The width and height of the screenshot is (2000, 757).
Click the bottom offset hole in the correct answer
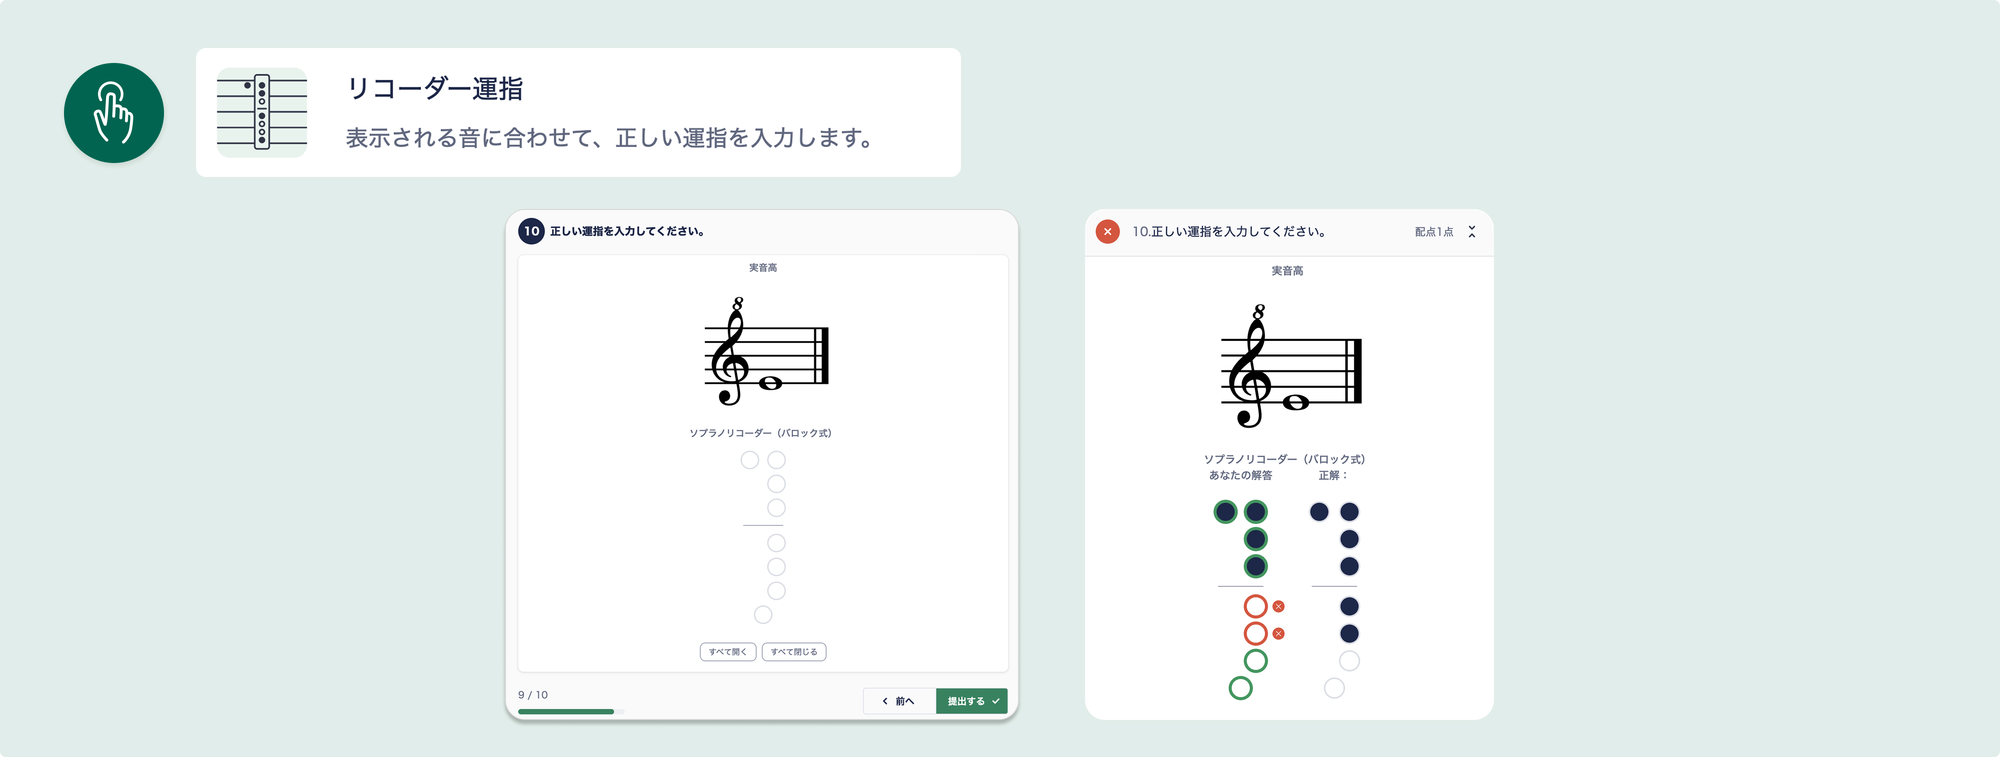pos(1334,688)
